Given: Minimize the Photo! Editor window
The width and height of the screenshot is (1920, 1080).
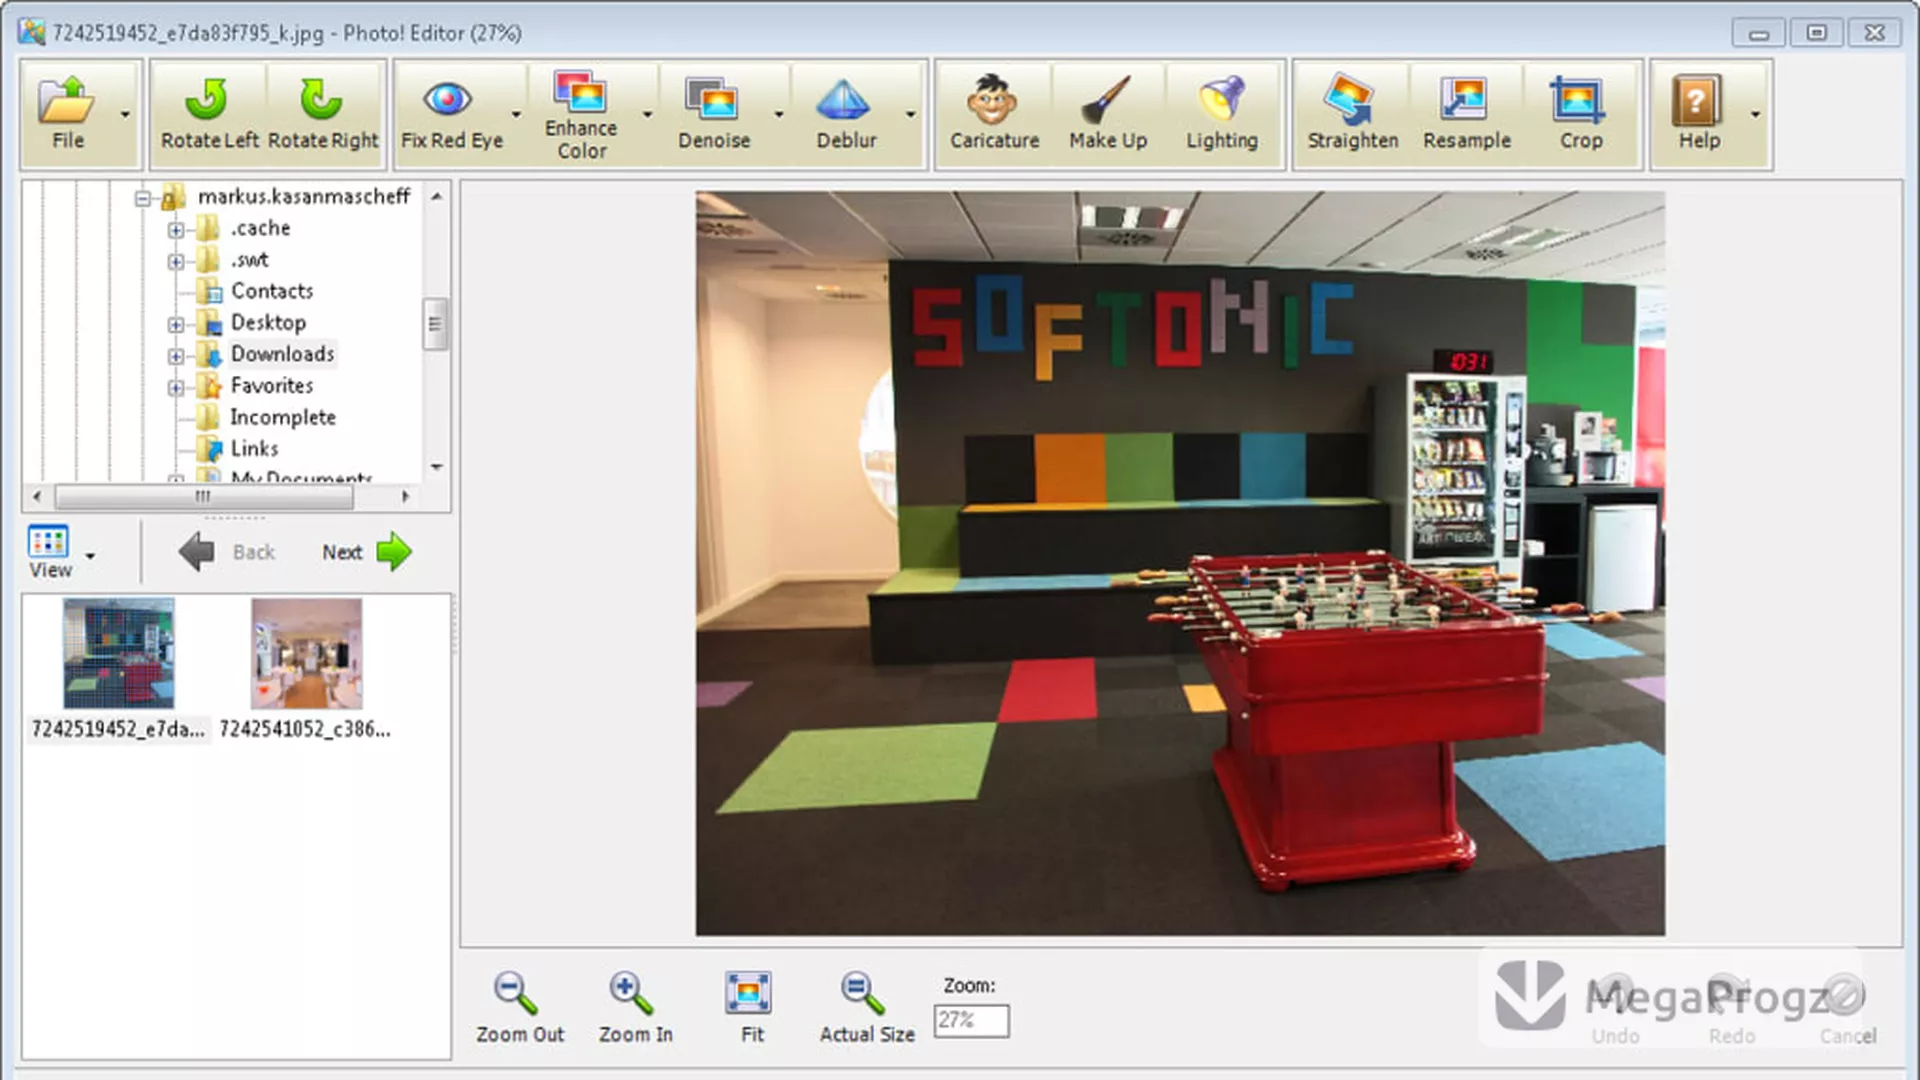Looking at the screenshot, I should click(x=1759, y=33).
